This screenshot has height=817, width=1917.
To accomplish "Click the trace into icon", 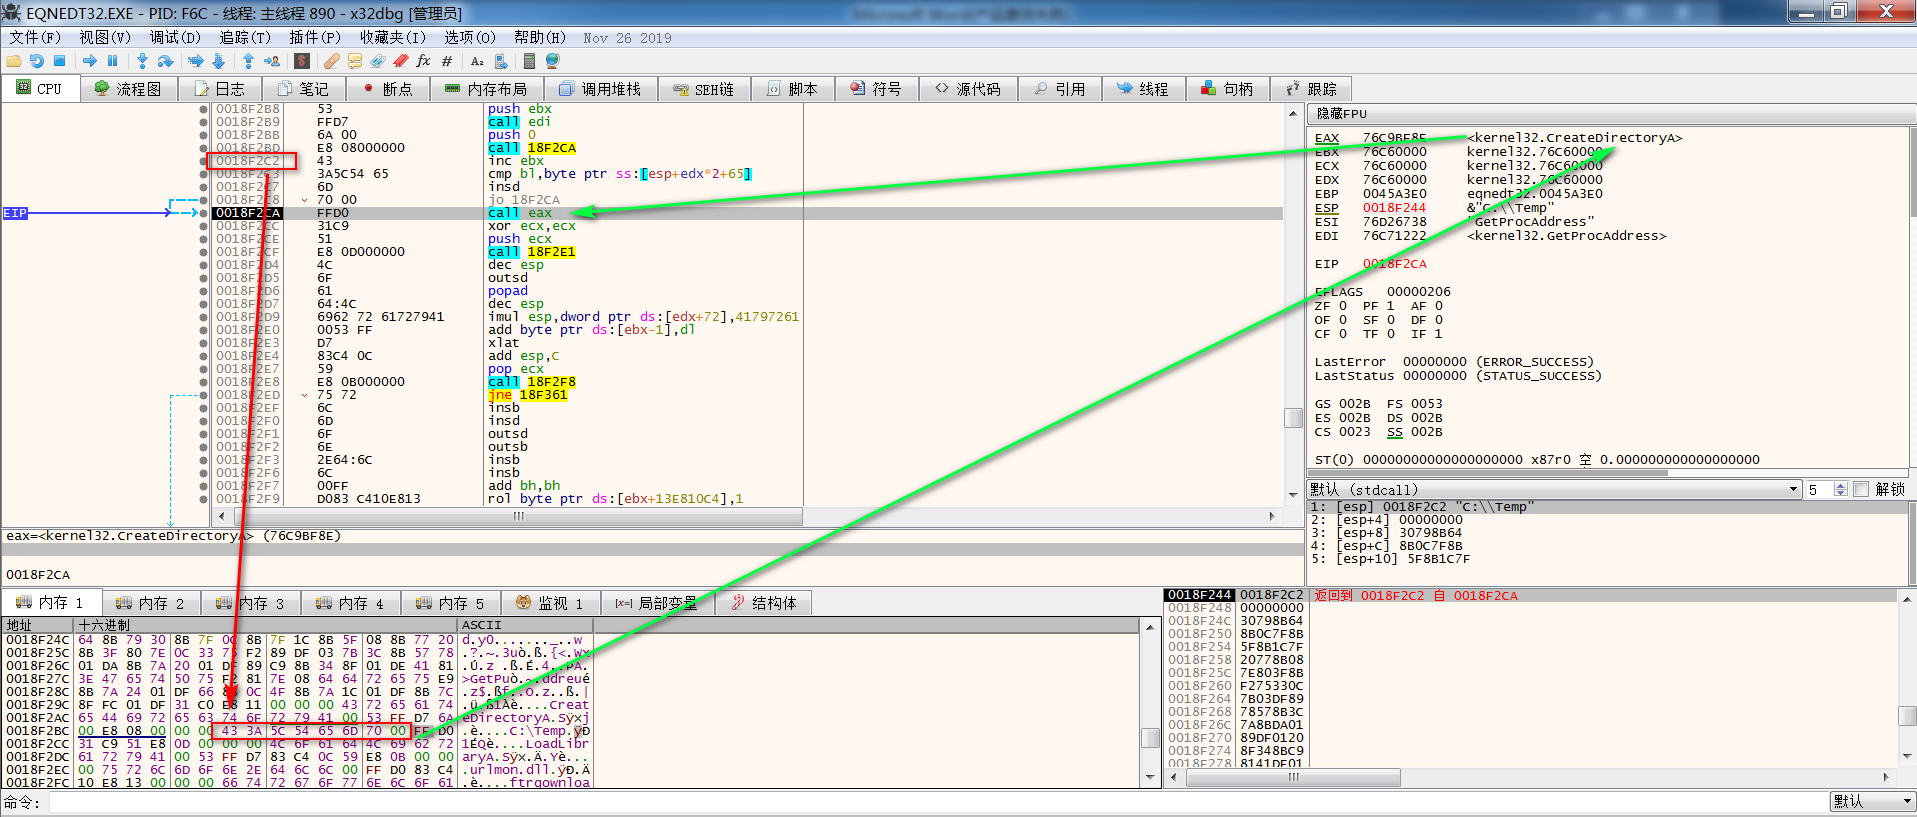I will coord(195,61).
